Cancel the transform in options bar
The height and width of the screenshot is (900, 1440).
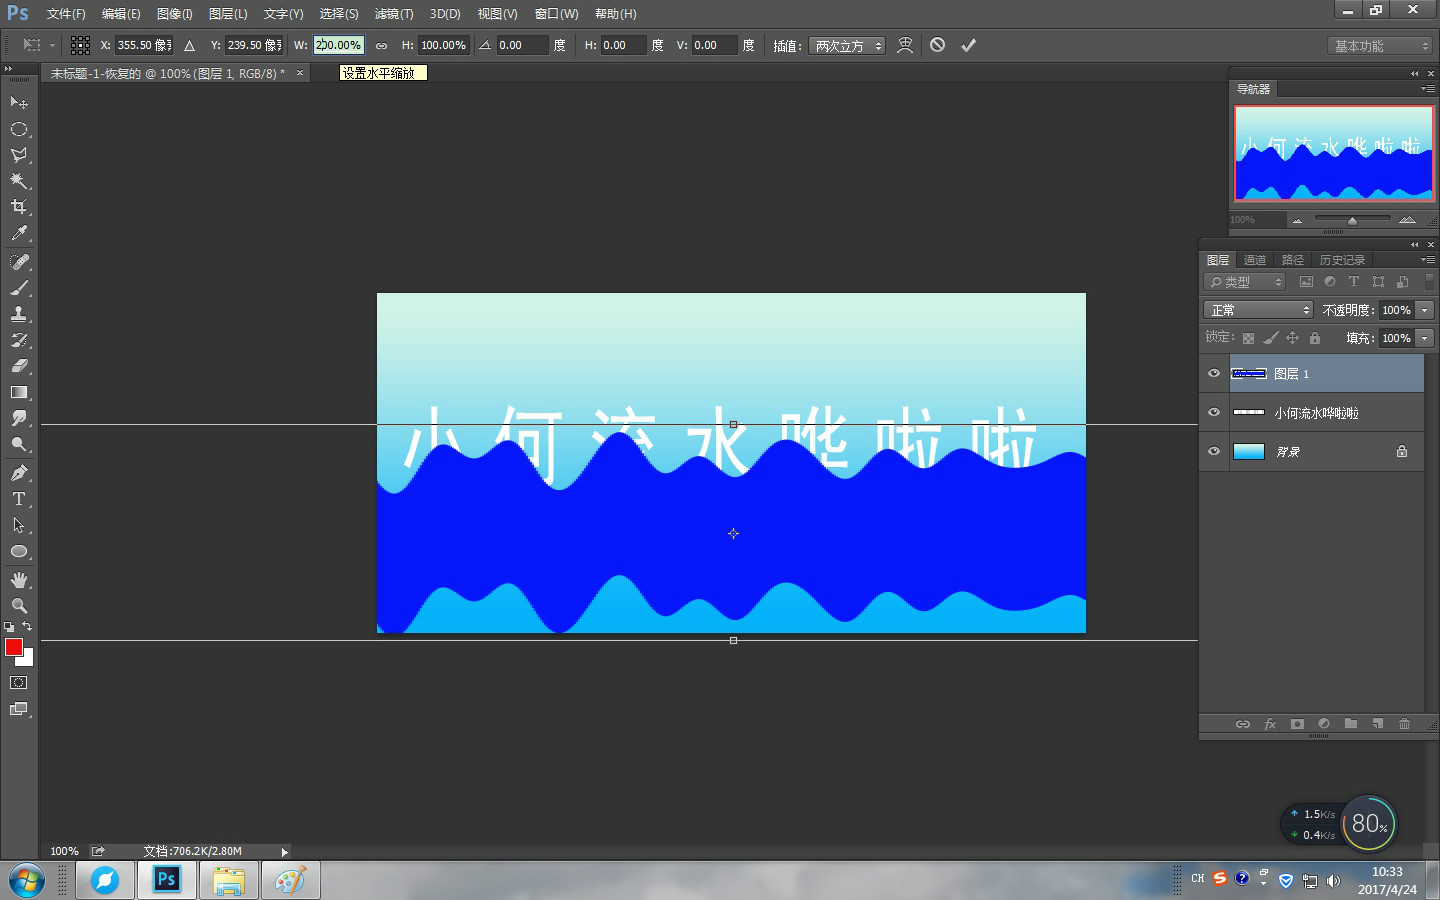(937, 45)
